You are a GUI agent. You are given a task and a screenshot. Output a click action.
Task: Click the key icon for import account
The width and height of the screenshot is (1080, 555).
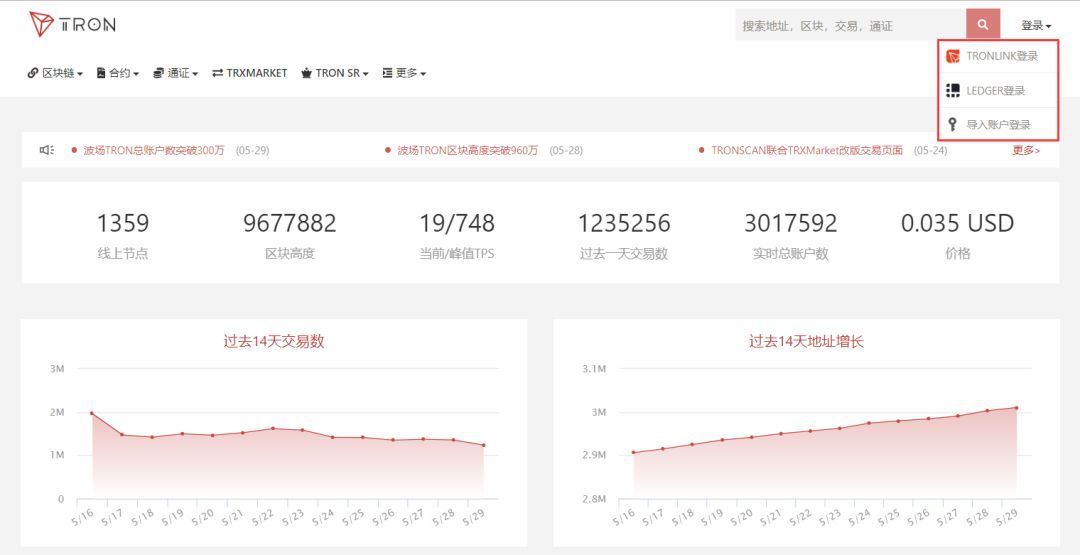[953, 125]
